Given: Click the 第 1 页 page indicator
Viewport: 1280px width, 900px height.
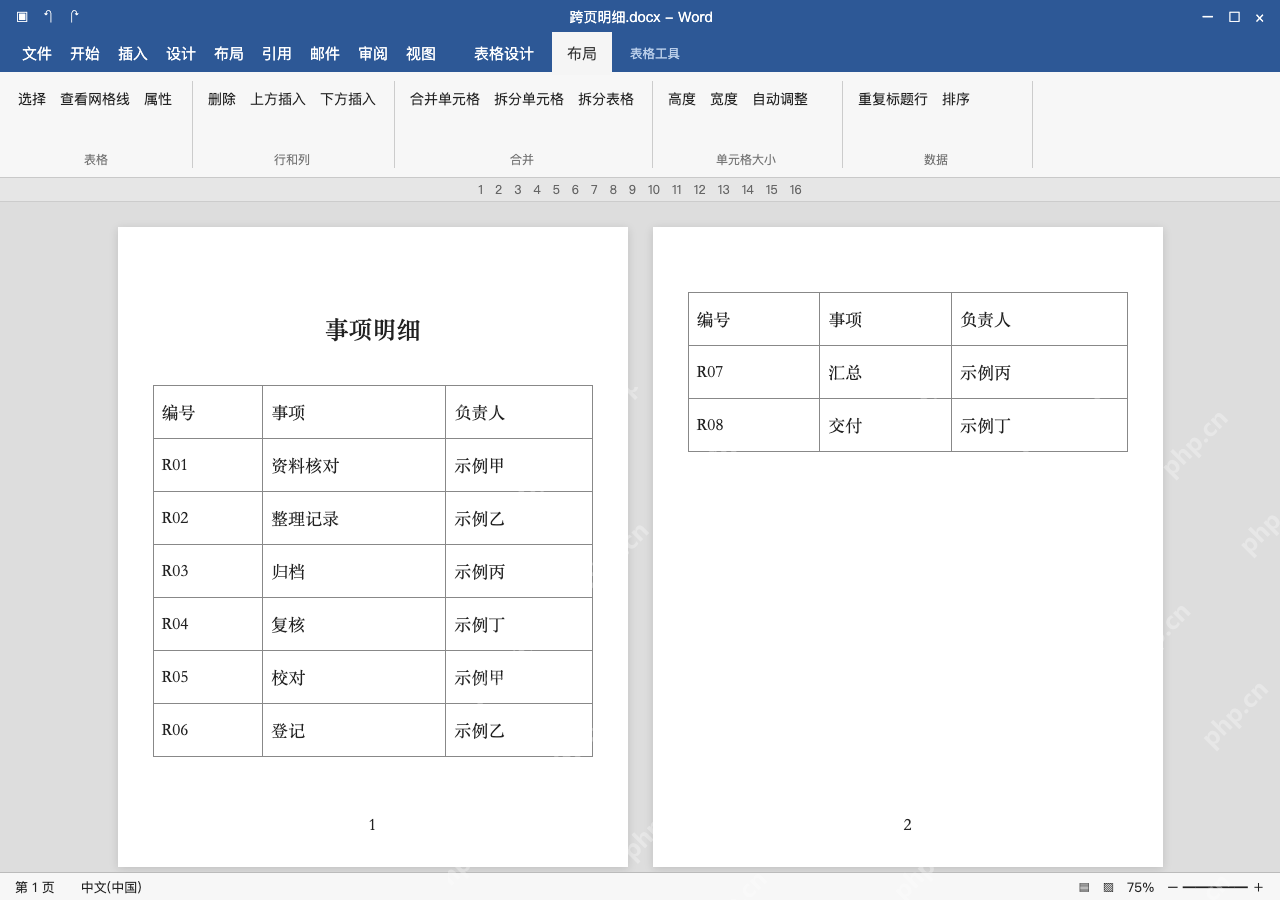Looking at the screenshot, I should (x=35, y=887).
